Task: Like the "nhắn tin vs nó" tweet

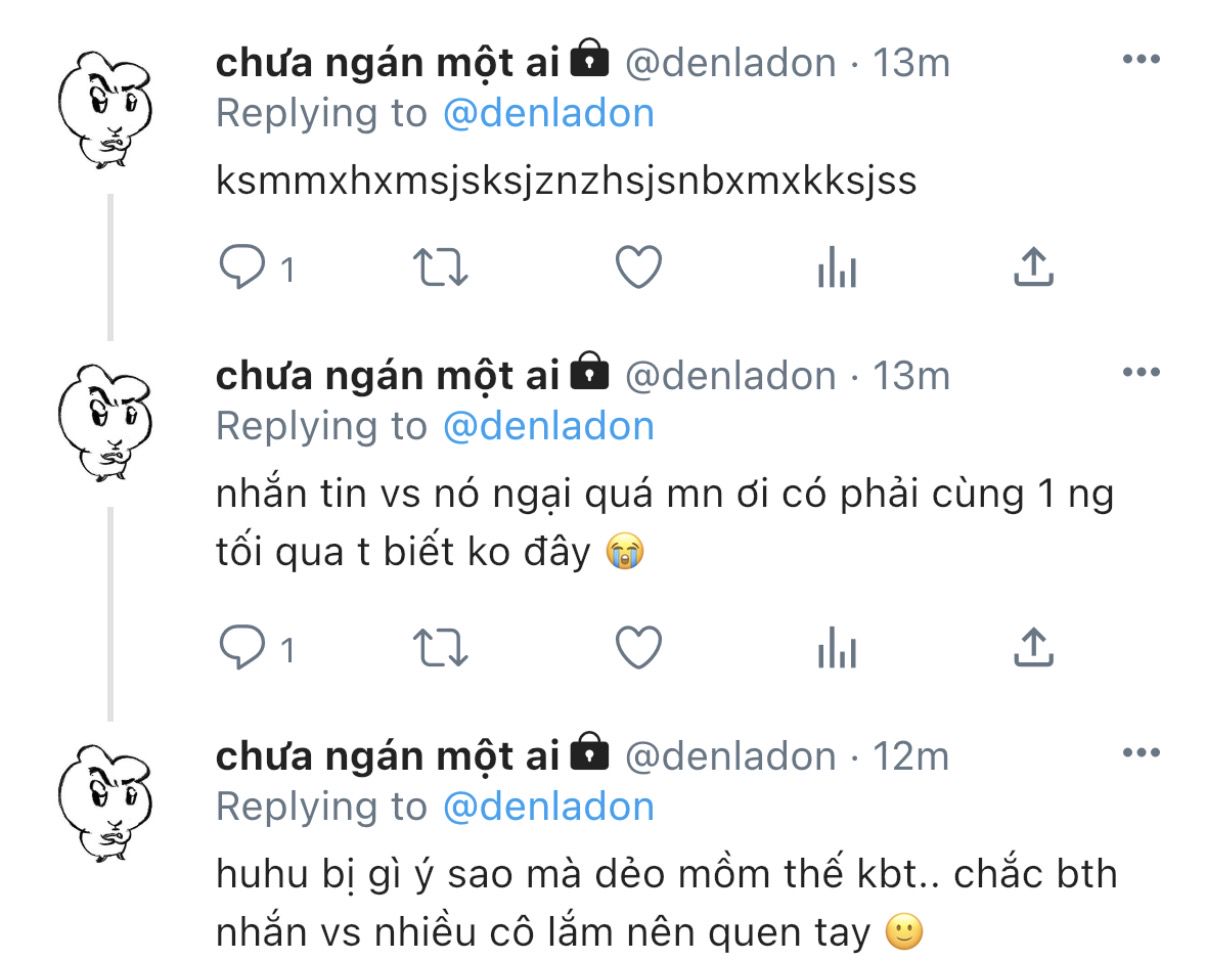Action: pos(637,649)
